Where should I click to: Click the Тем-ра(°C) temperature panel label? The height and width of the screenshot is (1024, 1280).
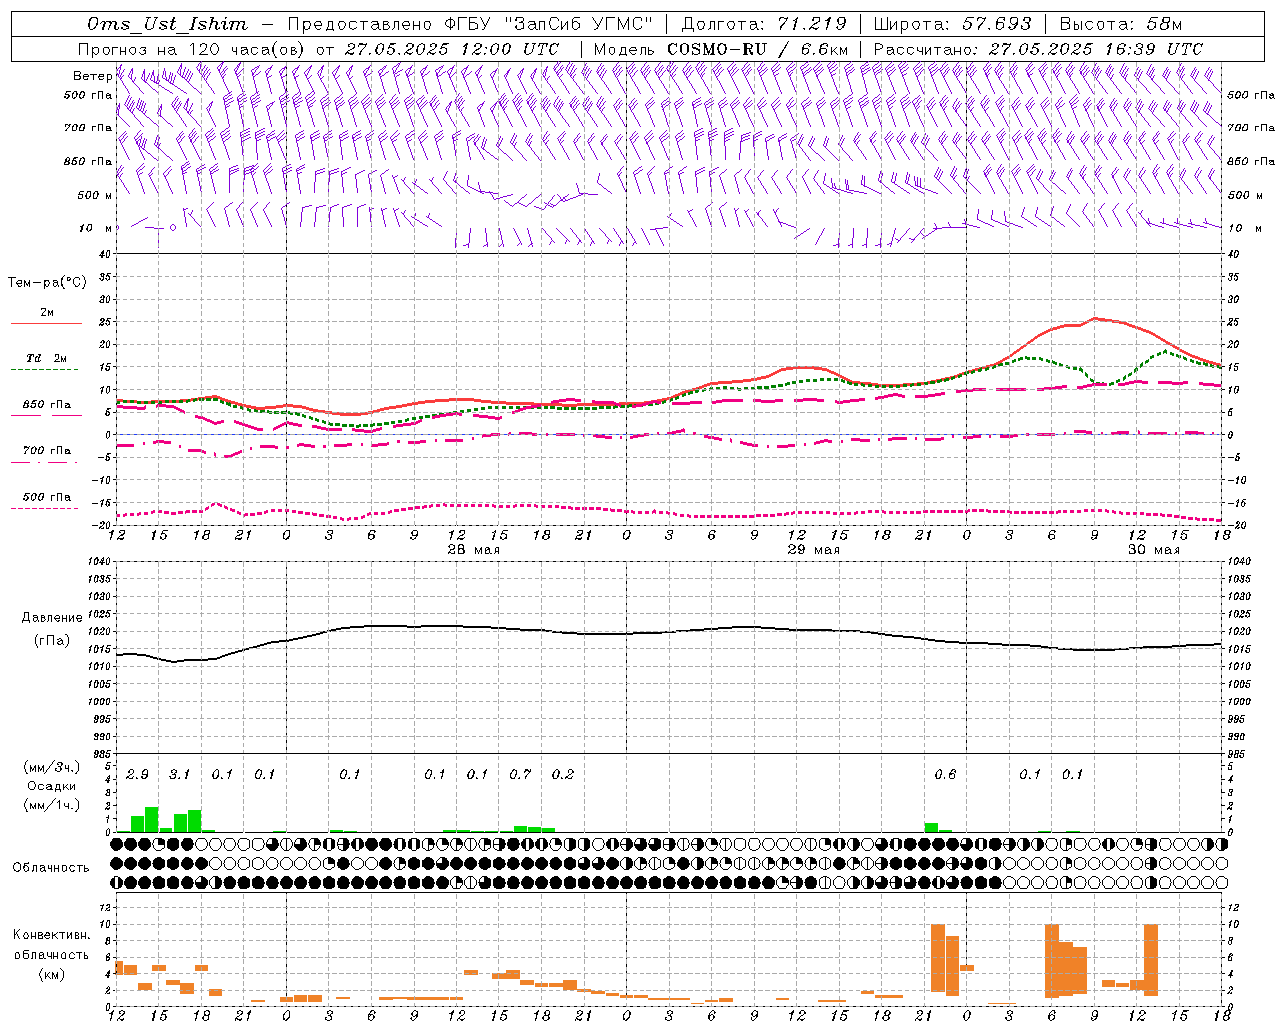(x=47, y=283)
